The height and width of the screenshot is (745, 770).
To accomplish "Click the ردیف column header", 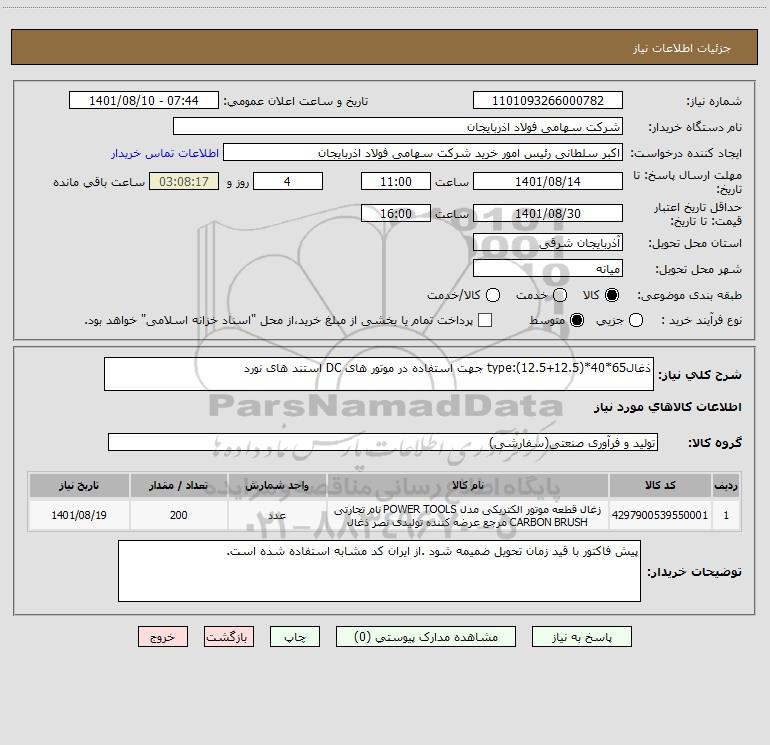I will [726, 485].
